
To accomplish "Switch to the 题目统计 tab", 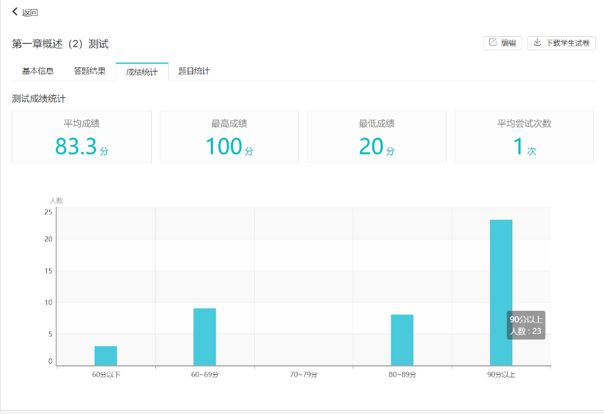I will 194,71.
